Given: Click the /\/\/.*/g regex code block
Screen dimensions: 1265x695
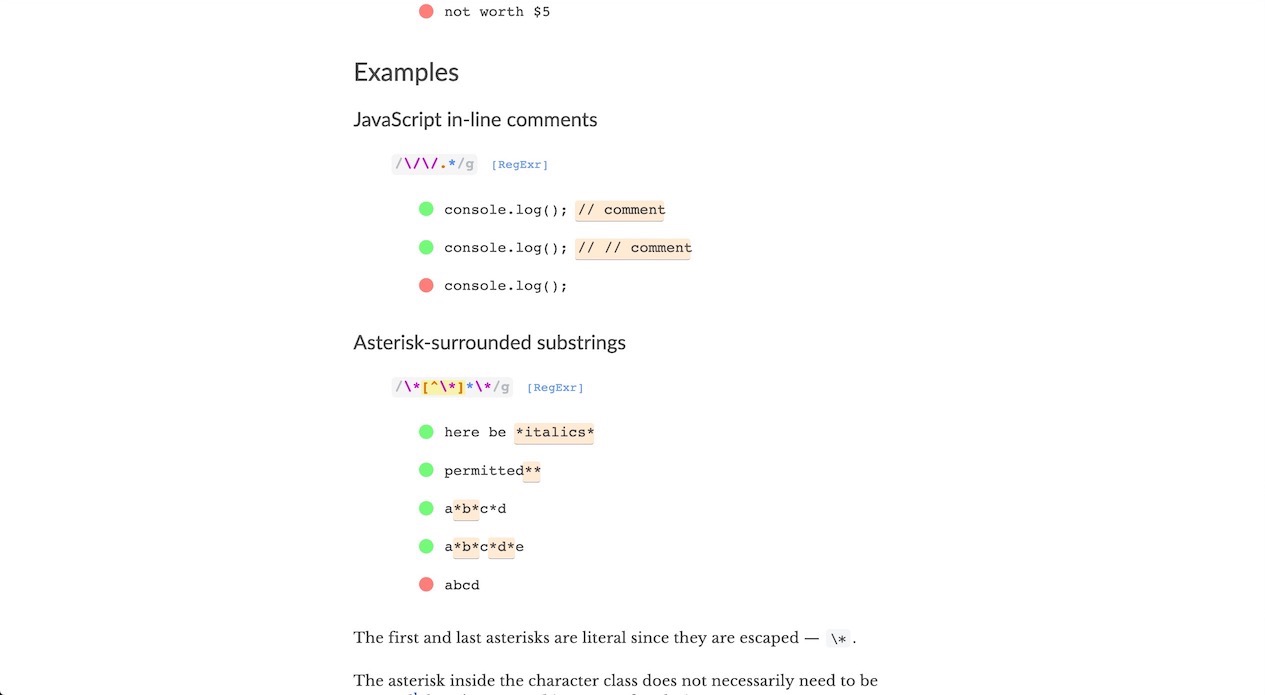Looking at the screenshot, I should pos(435,164).
